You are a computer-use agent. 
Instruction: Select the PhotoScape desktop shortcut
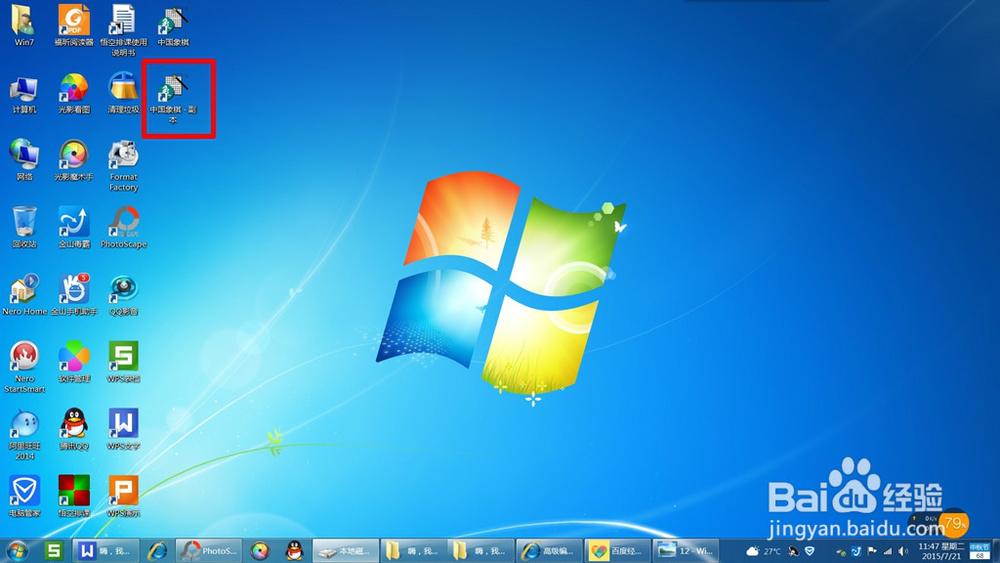[123, 228]
